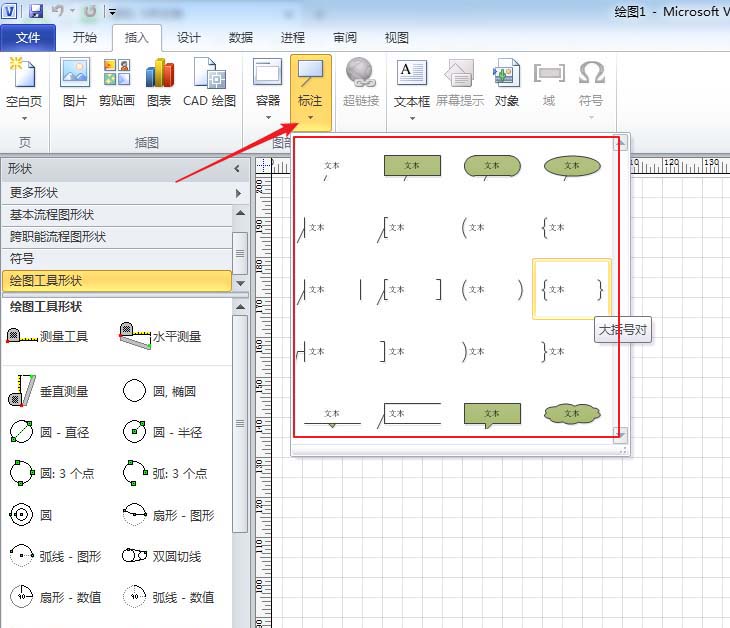This screenshot has height=628, width=730.
Task: Choose the plain text callout in gallery
Action: 331,168
